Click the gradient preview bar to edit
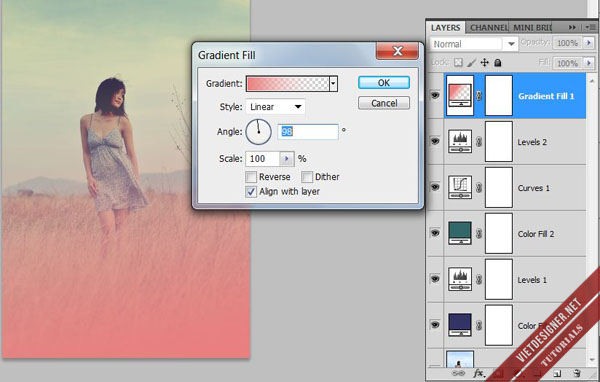The width and height of the screenshot is (600, 382). 287,83
